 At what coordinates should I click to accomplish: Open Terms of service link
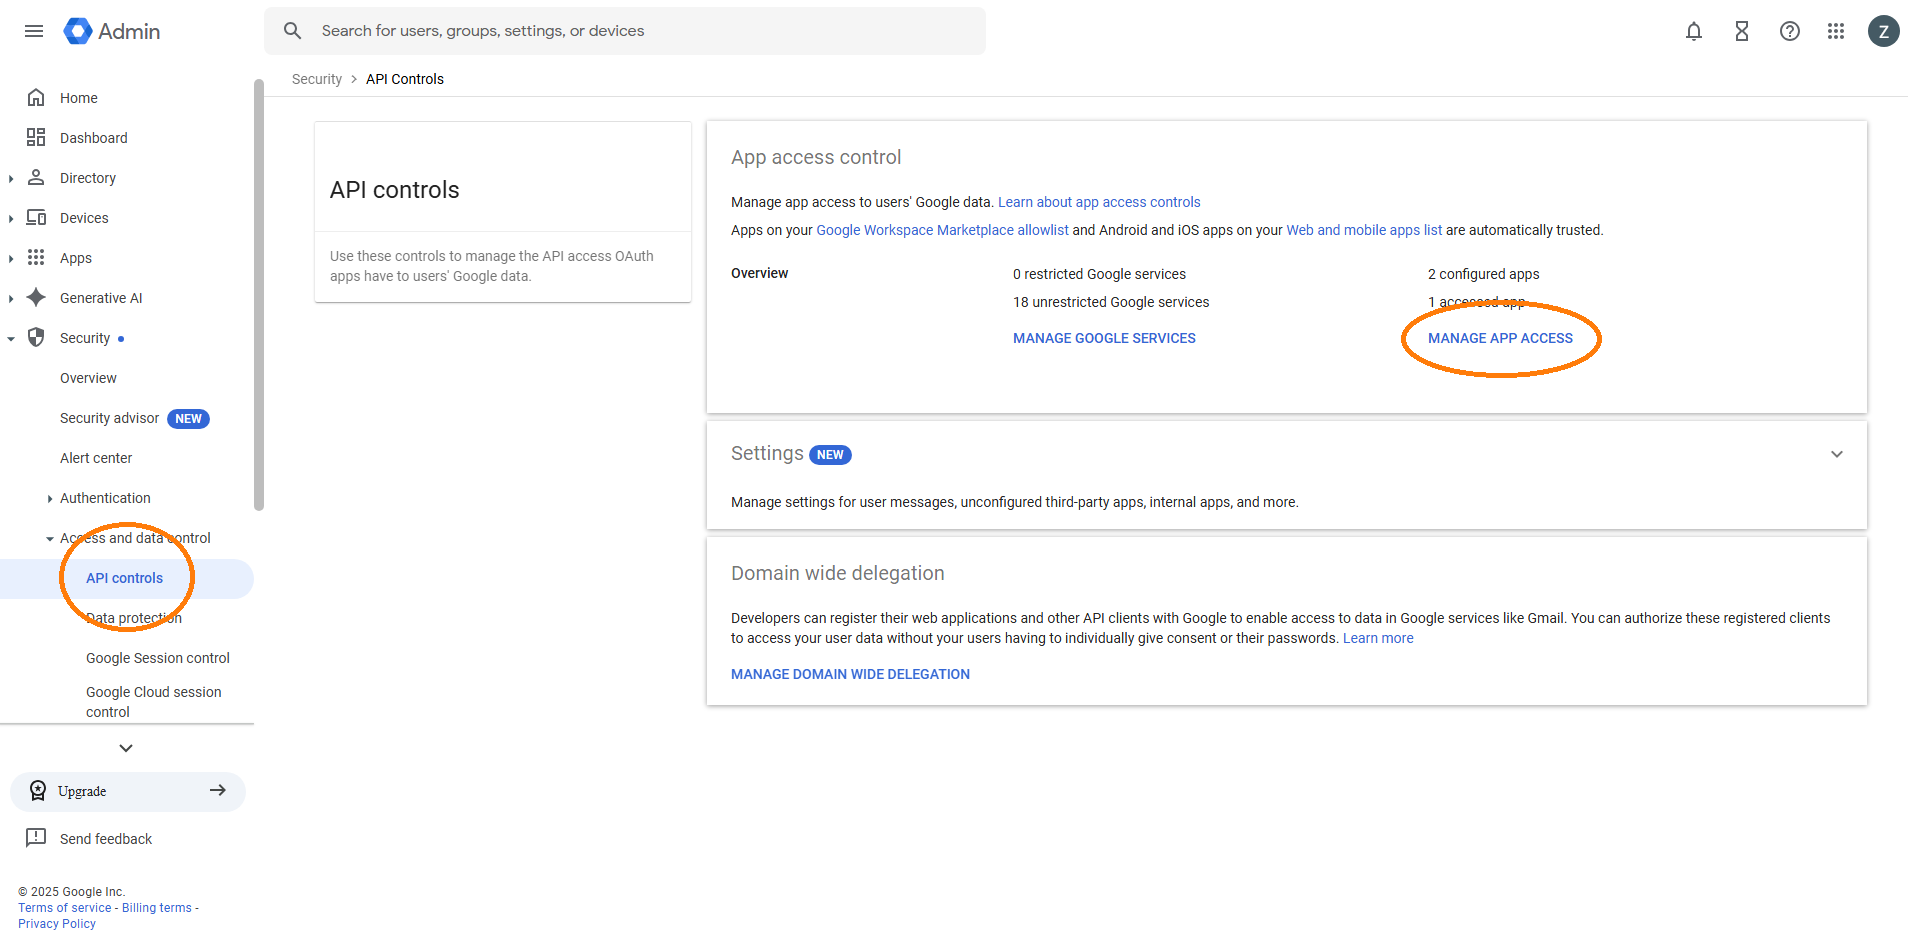point(65,908)
